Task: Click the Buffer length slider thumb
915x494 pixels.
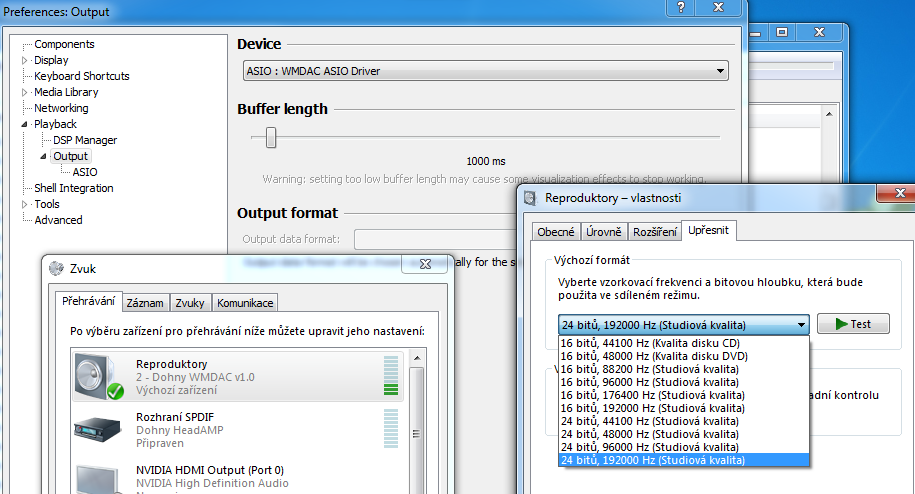Action: (271, 138)
